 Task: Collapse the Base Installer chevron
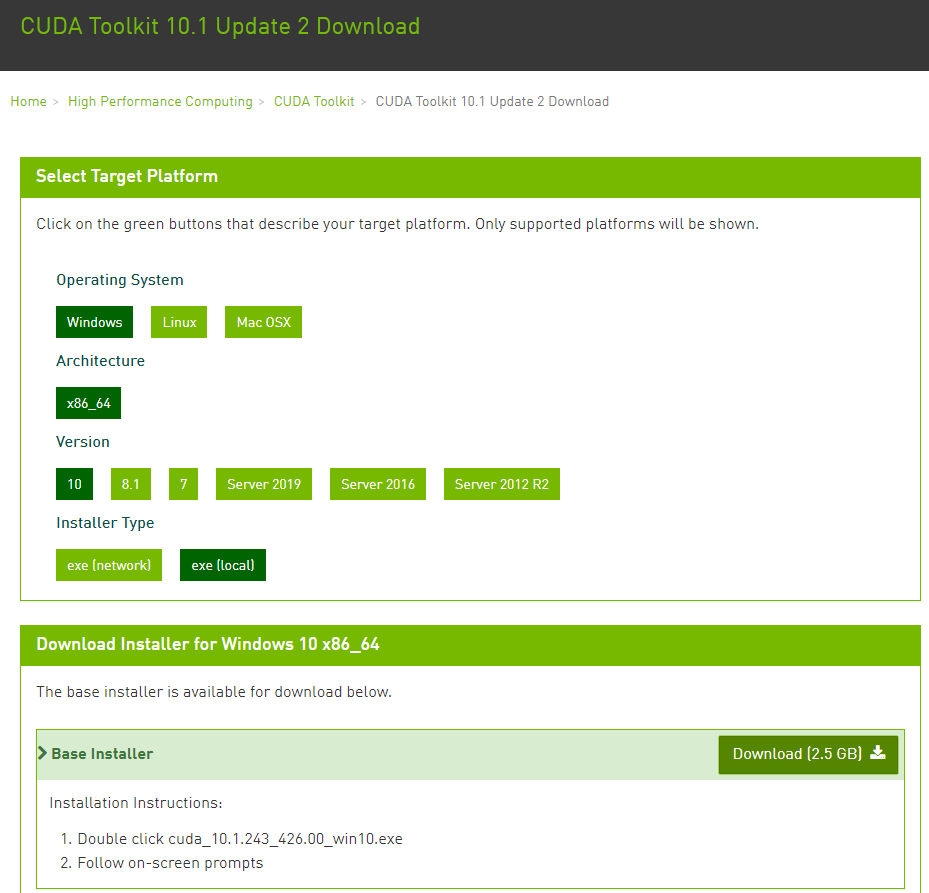[x=43, y=753]
